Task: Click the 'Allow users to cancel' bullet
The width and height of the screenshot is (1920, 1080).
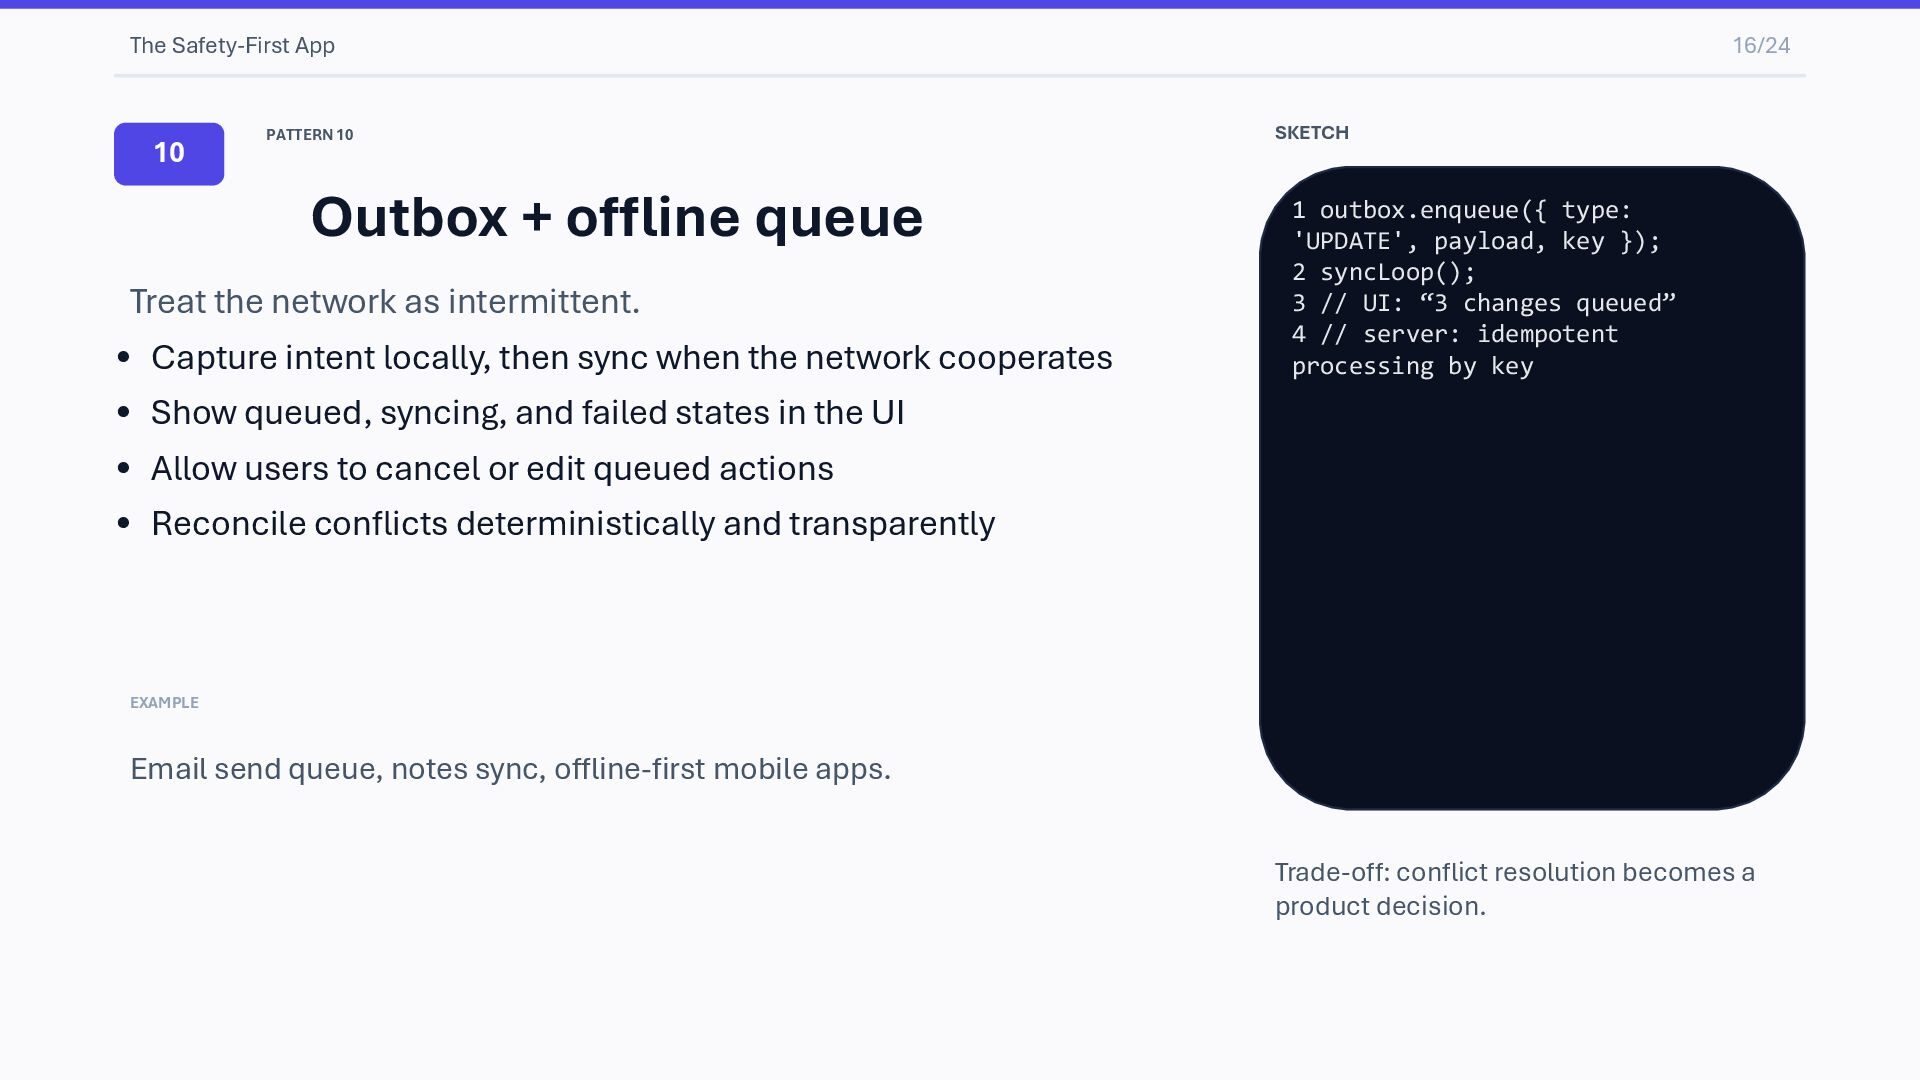Action: 492,468
